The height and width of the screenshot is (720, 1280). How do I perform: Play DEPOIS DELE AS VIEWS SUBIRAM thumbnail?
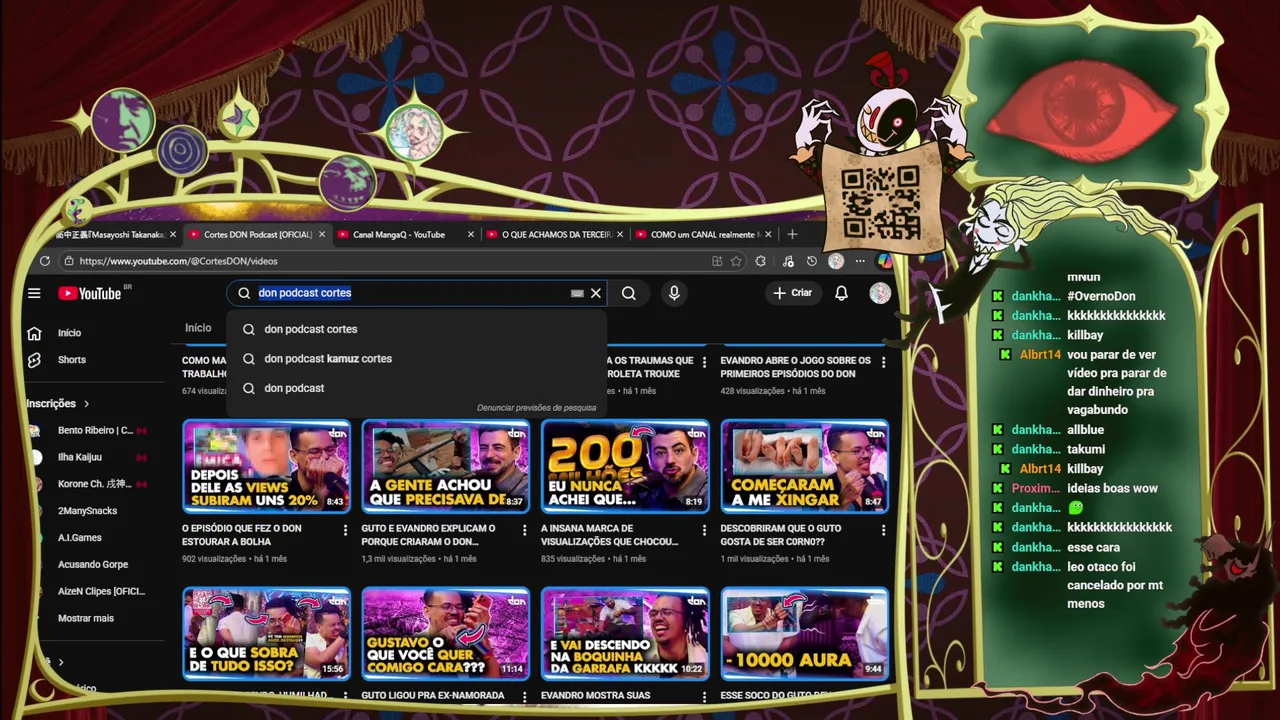pos(266,466)
